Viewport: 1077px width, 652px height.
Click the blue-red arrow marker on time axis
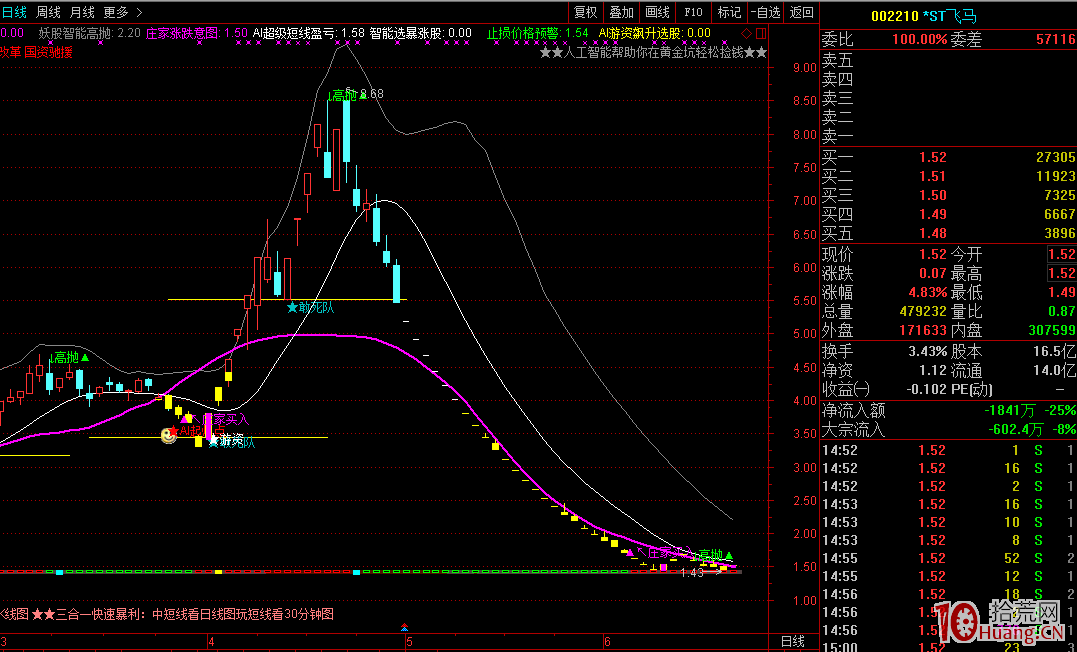(405, 627)
